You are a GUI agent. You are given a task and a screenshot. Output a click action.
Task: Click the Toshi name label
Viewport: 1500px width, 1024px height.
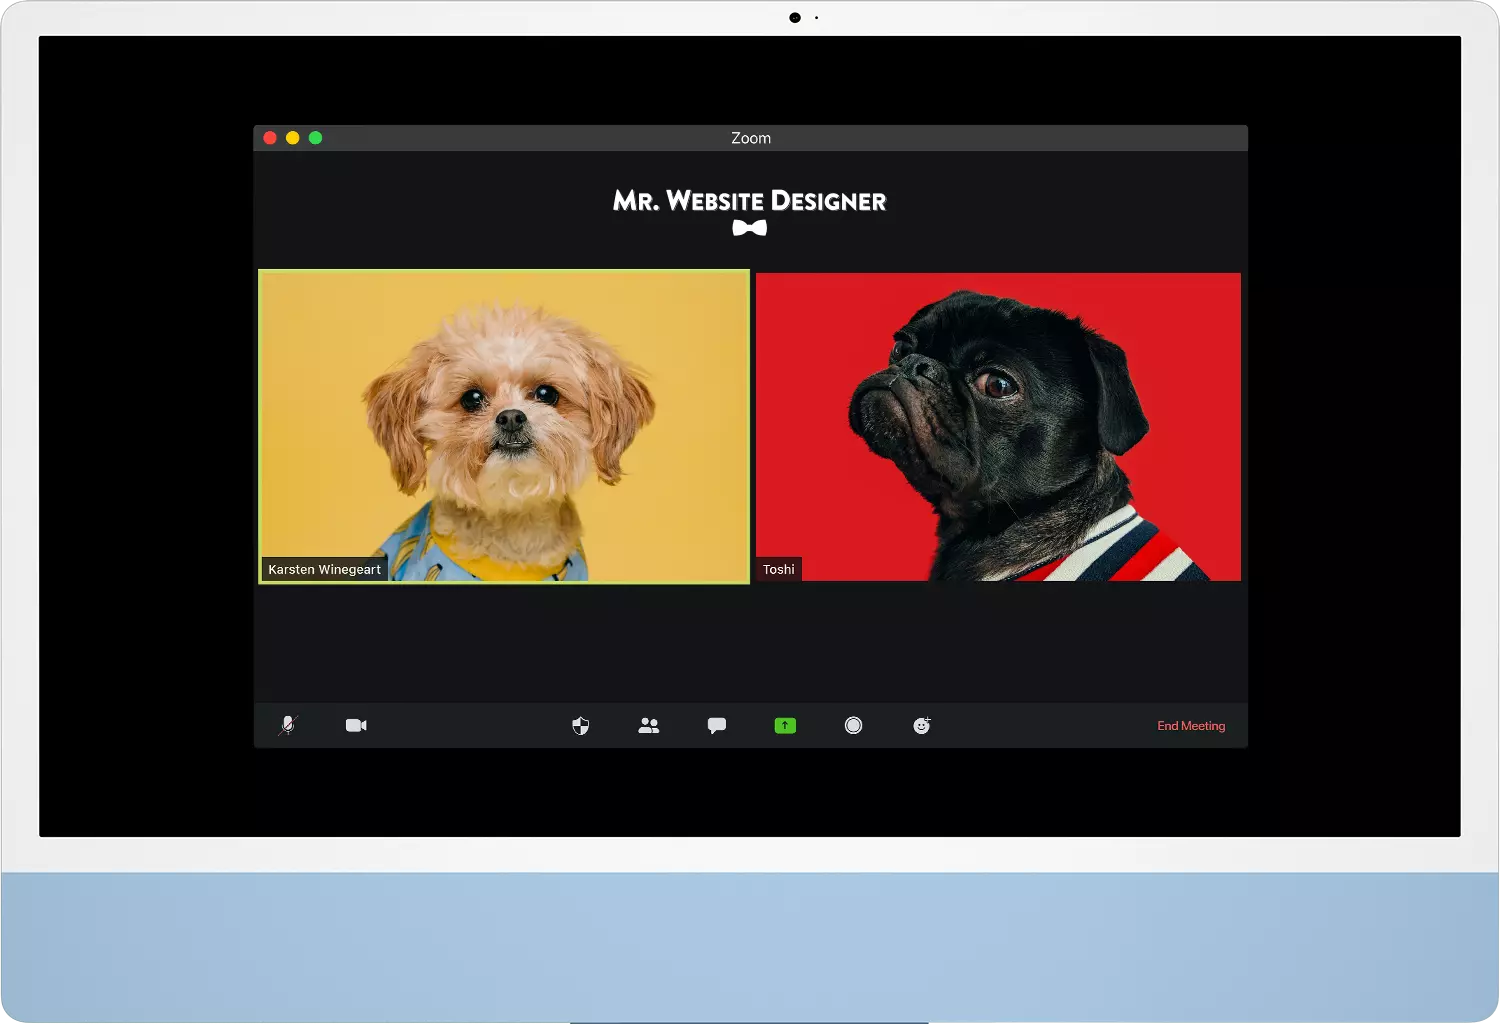coord(778,569)
